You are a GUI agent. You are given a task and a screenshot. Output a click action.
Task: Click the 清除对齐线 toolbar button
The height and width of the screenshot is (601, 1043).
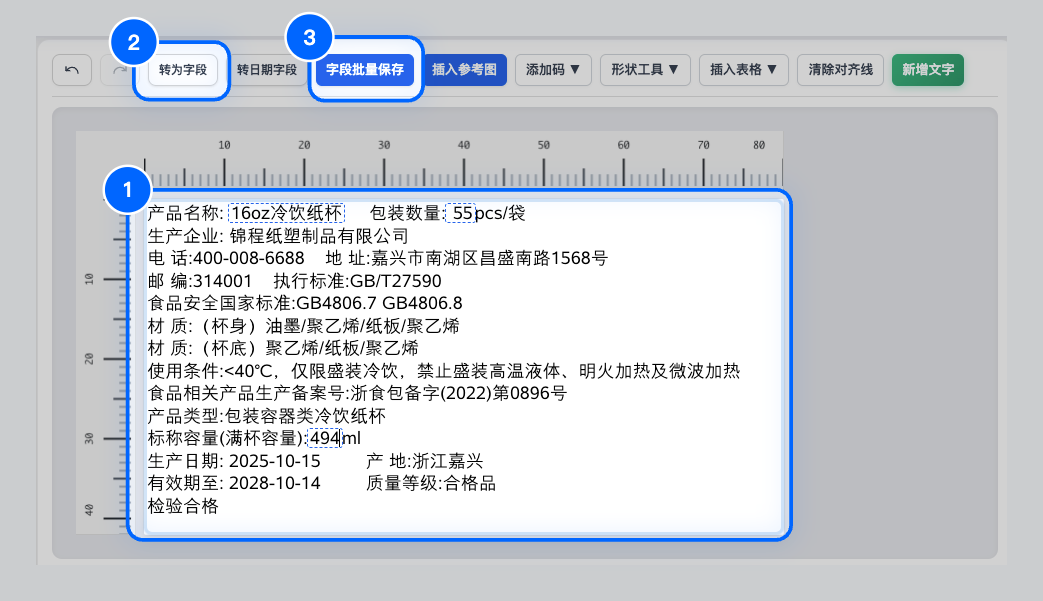click(840, 70)
